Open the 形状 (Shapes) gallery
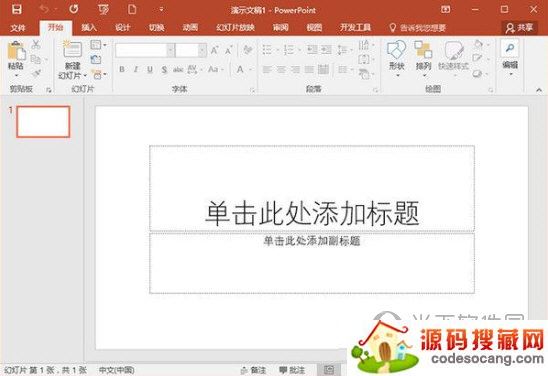 tap(396, 58)
